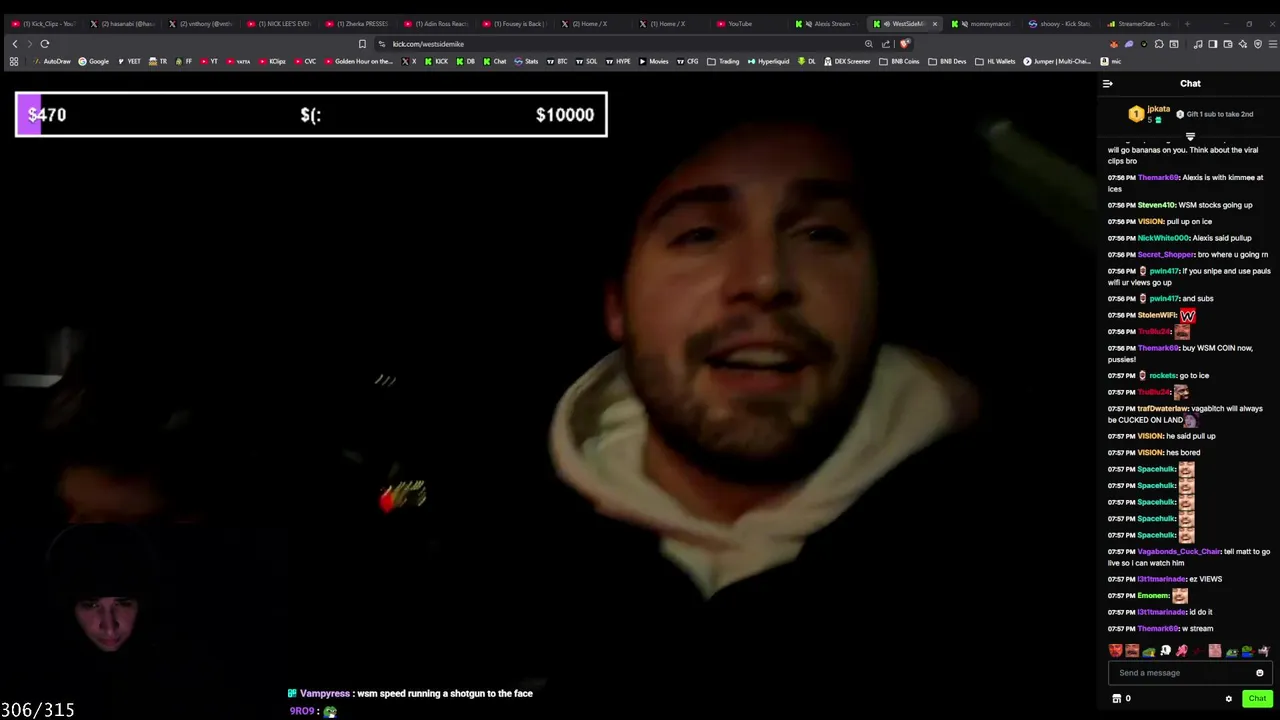Open the VPN shield icon in toolbar

point(1258,44)
